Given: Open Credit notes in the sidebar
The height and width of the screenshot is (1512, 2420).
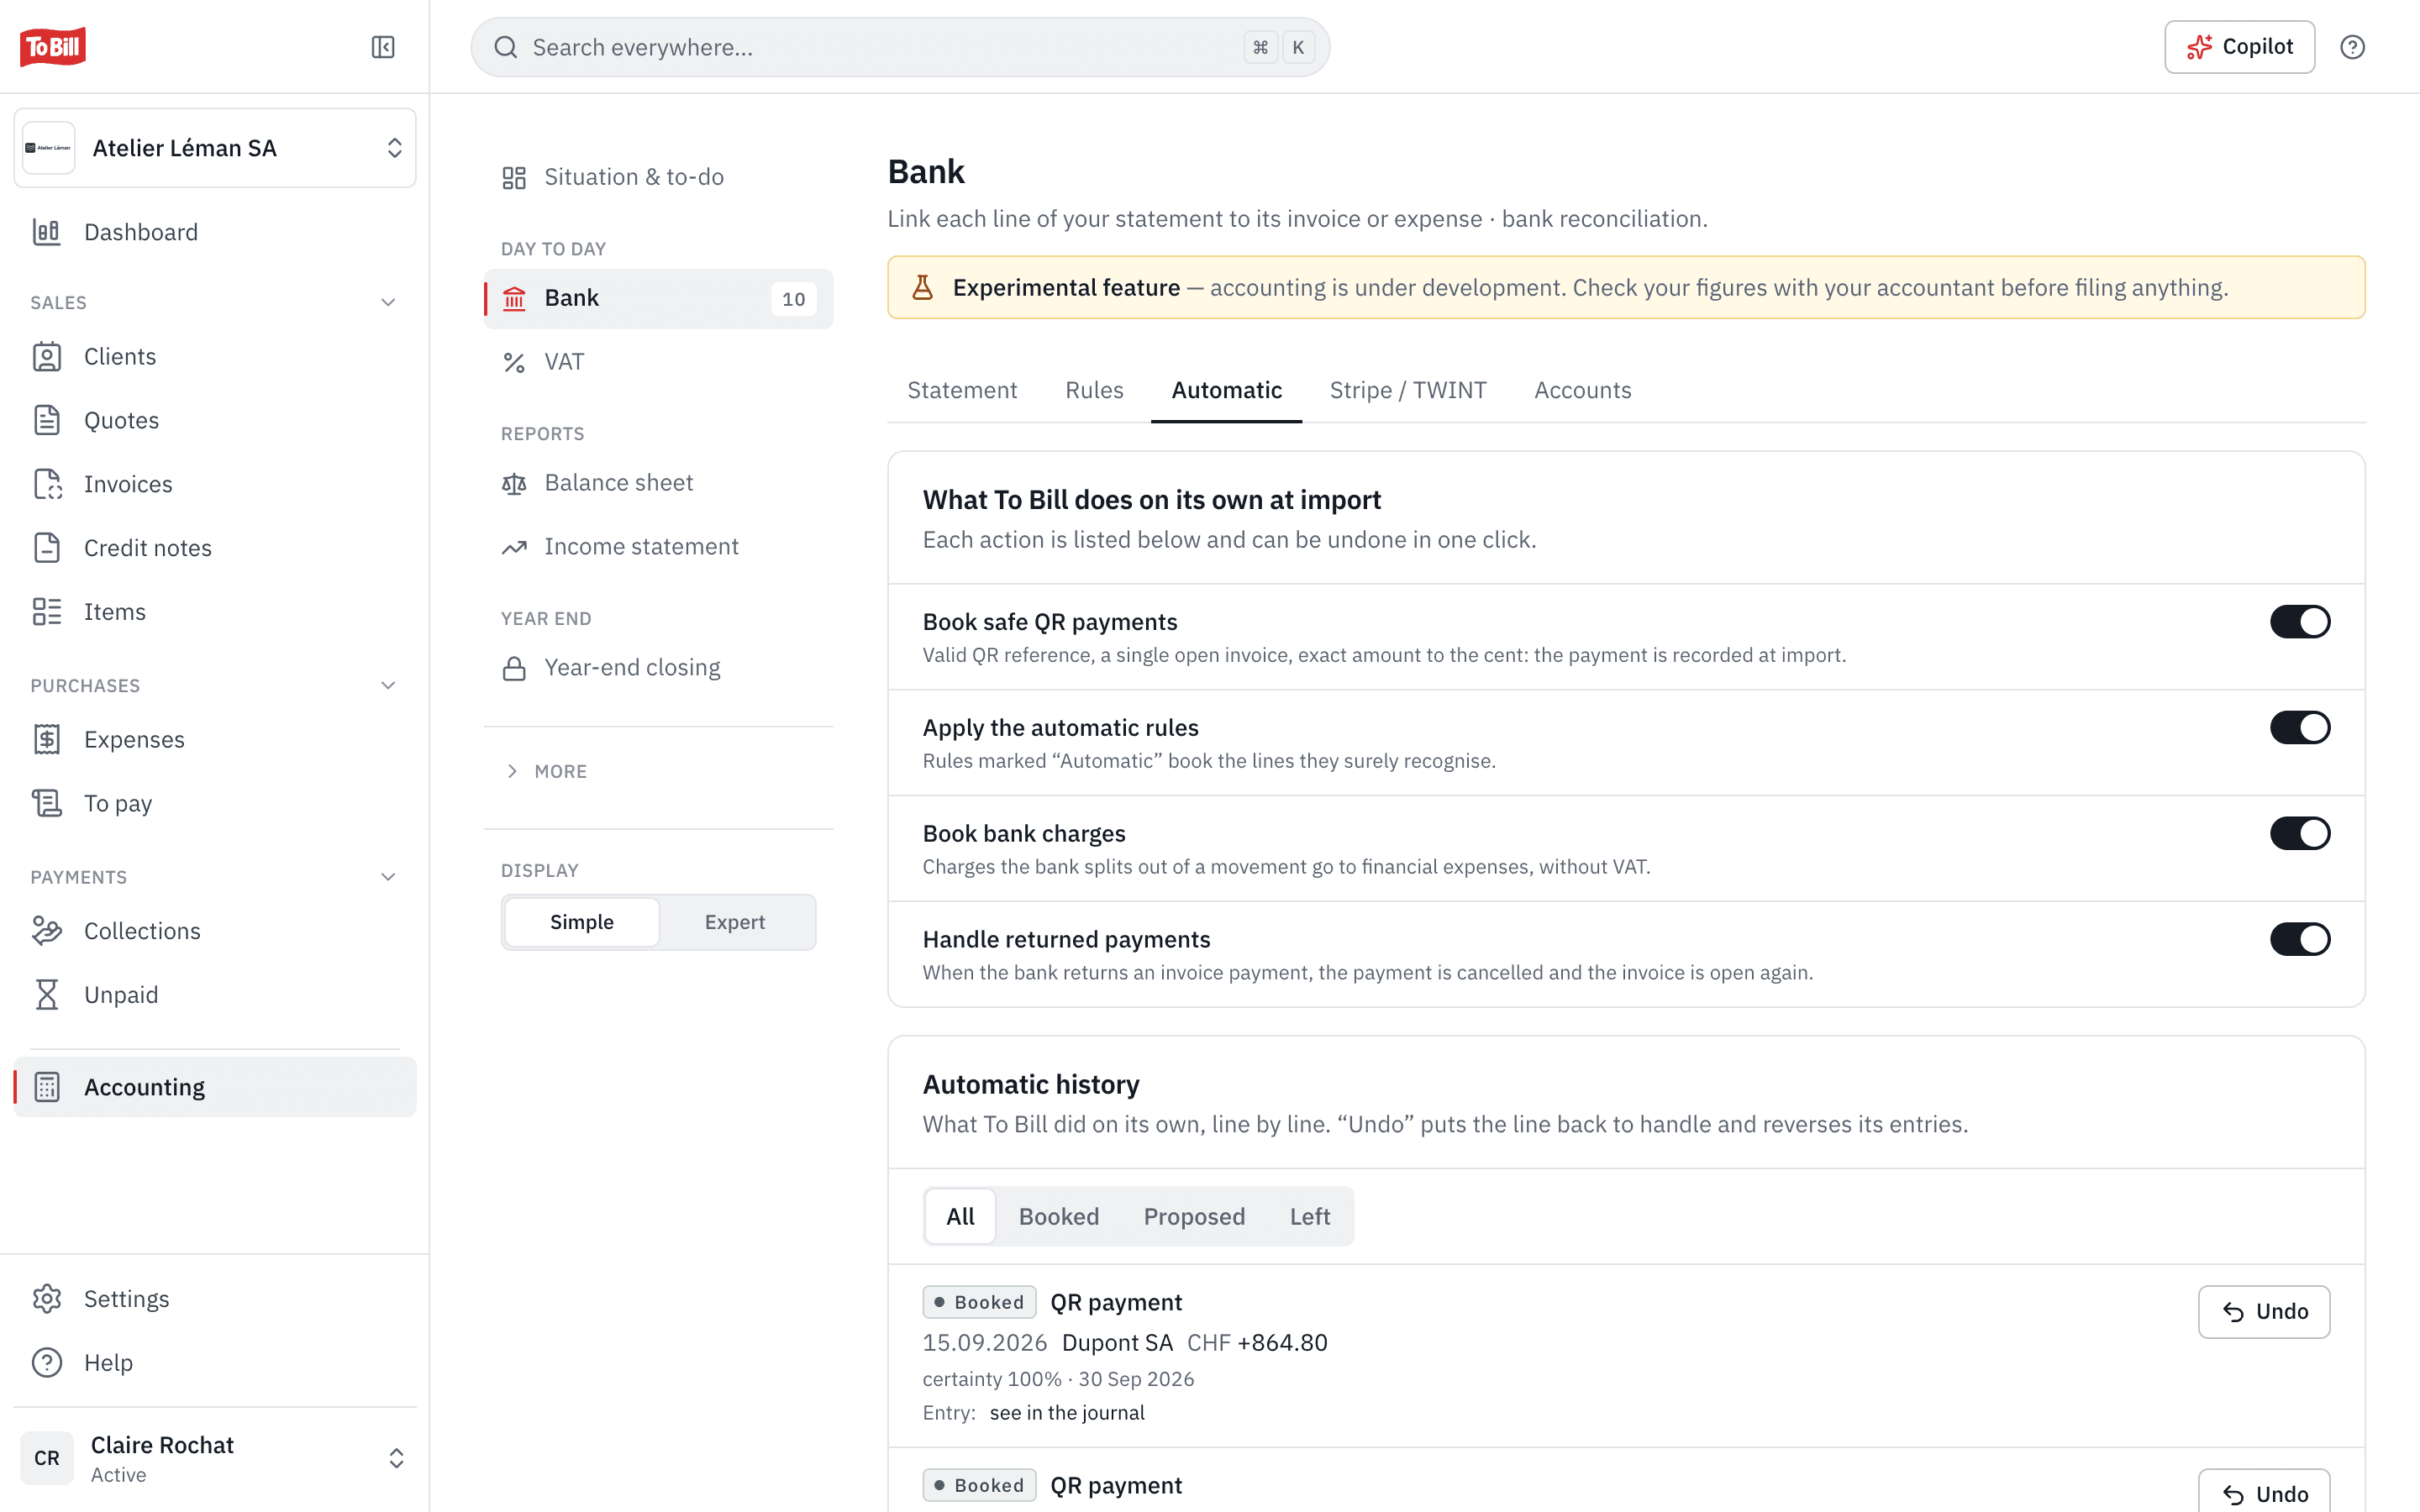Looking at the screenshot, I should click(x=215, y=548).
